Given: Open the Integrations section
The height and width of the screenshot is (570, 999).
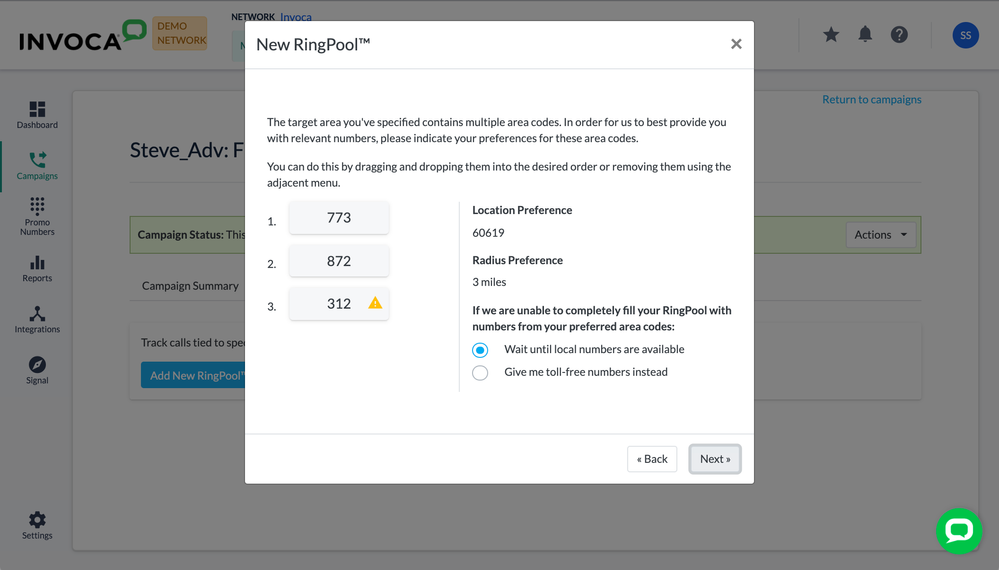Looking at the screenshot, I should click(x=37, y=320).
